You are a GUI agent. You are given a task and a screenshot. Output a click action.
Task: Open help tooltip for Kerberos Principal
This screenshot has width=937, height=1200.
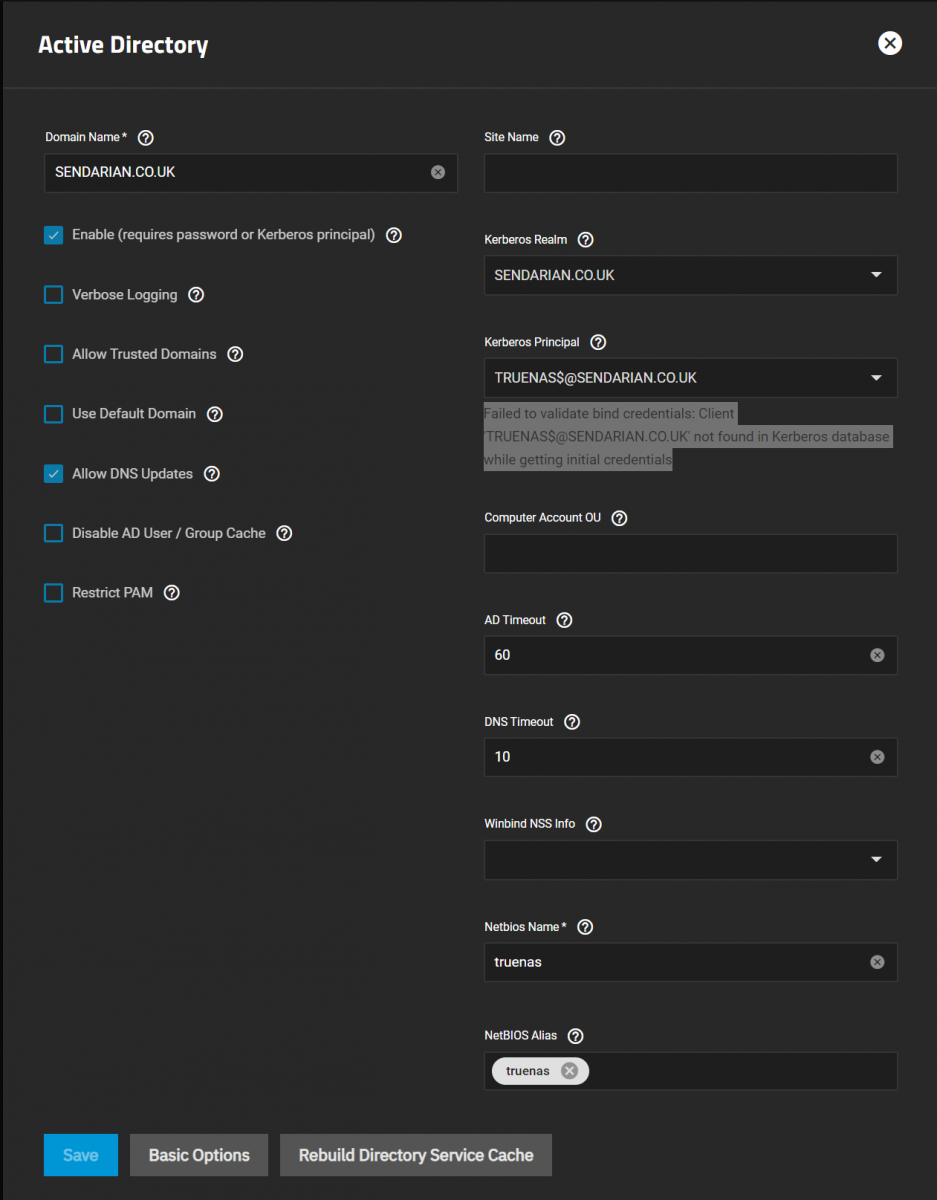598,342
